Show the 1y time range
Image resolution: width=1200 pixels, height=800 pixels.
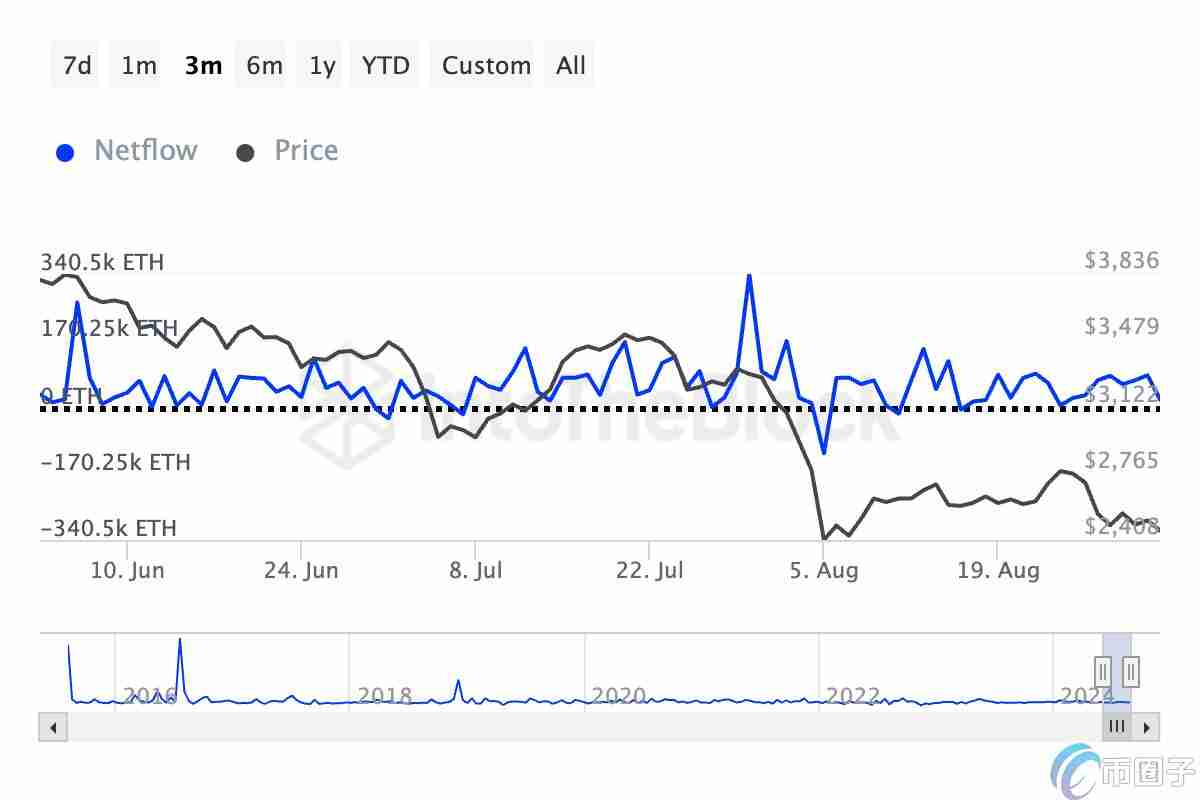coord(322,66)
